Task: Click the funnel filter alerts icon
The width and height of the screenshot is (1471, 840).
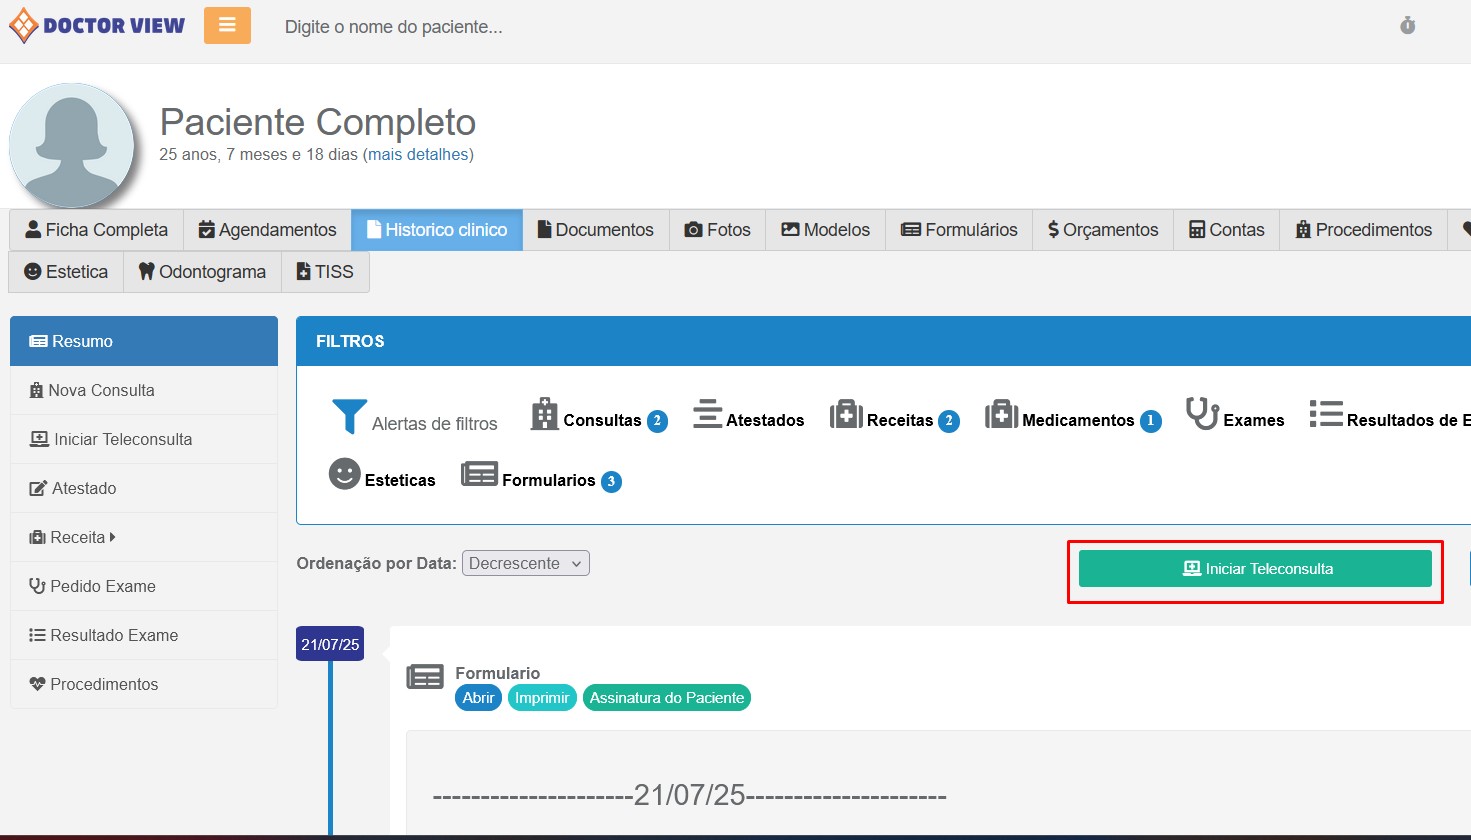Action: [x=349, y=417]
